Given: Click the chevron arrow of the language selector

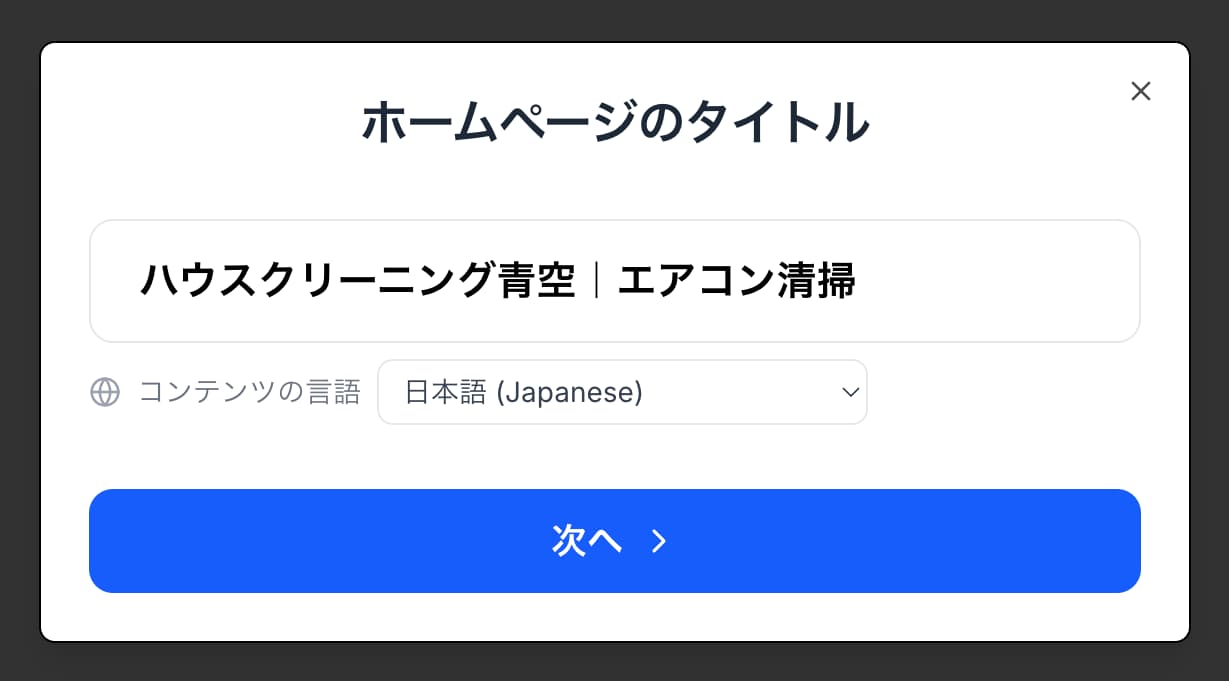Looking at the screenshot, I should [x=850, y=392].
